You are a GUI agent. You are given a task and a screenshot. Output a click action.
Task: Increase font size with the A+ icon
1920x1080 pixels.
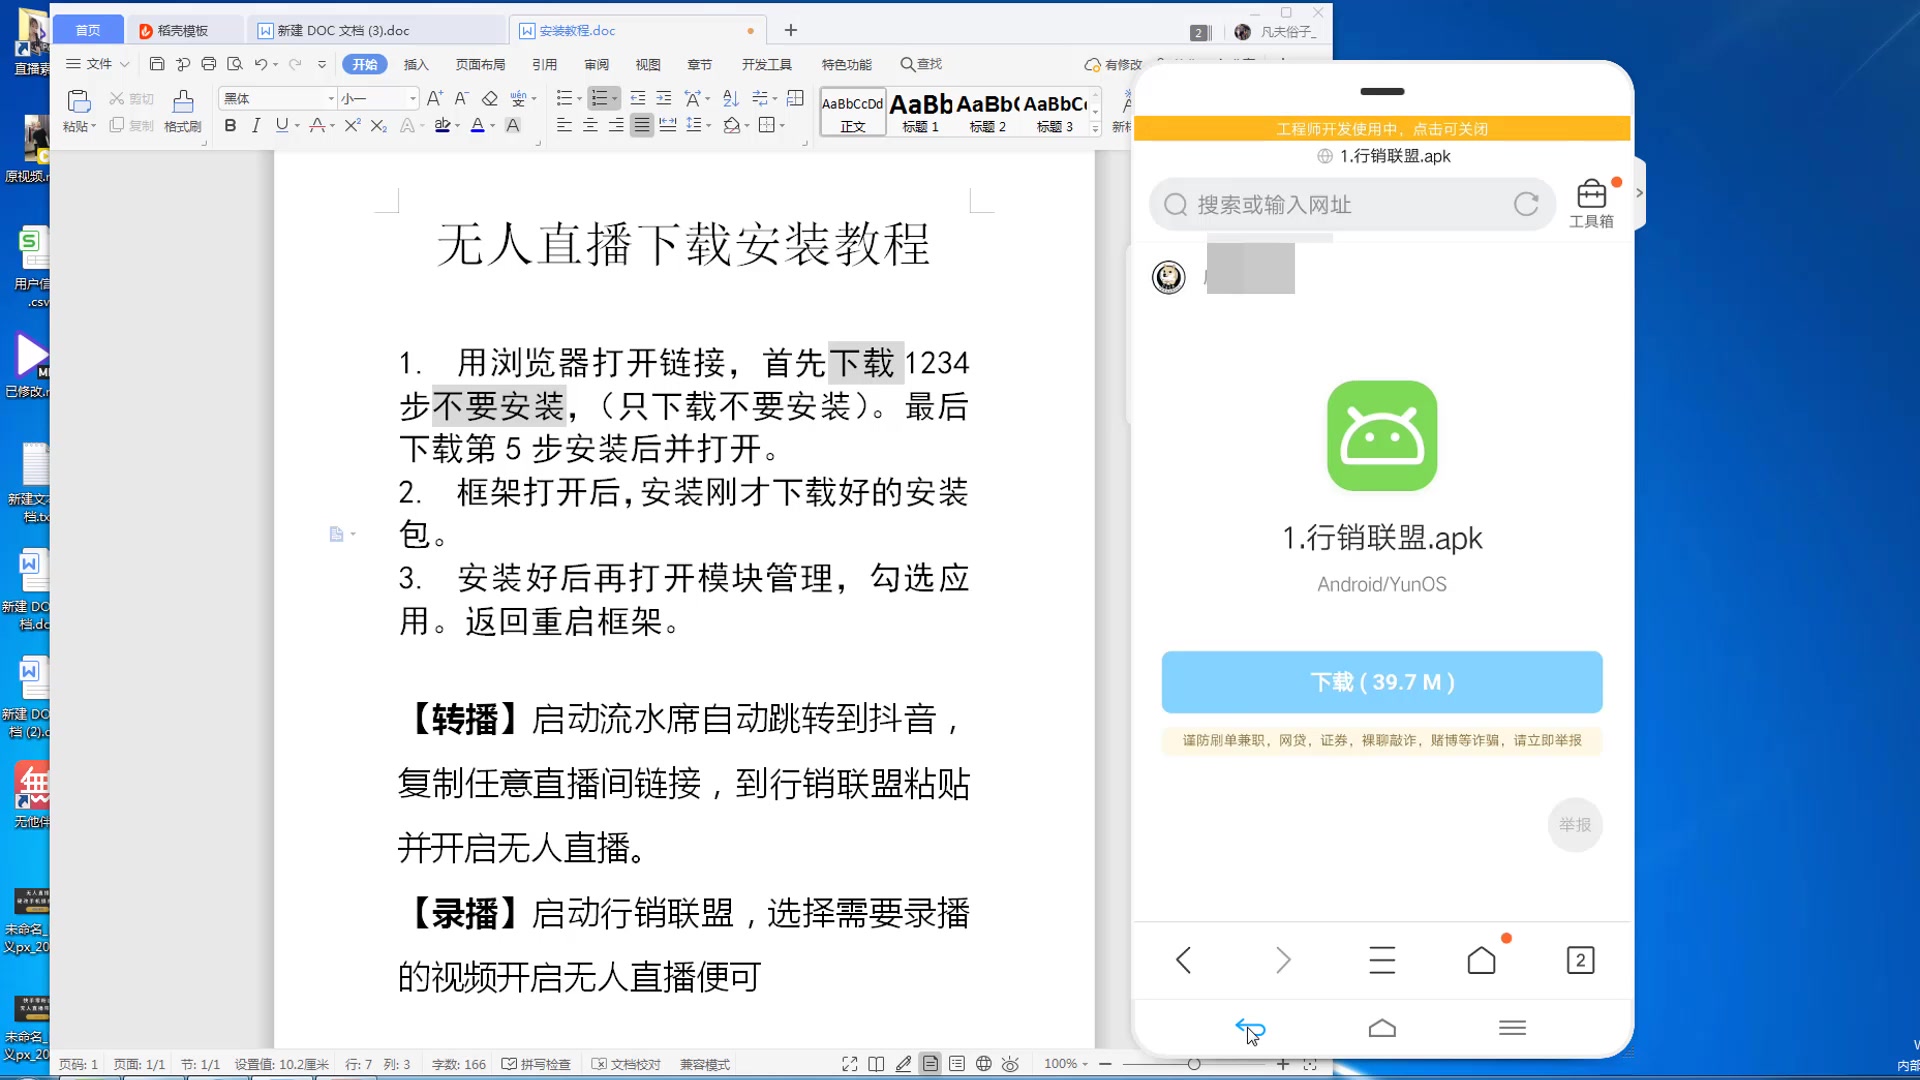click(434, 98)
